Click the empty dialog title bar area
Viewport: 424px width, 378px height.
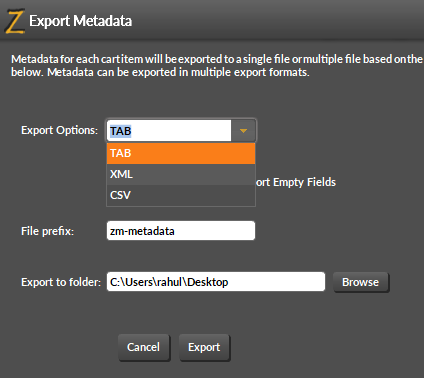click(x=277, y=21)
